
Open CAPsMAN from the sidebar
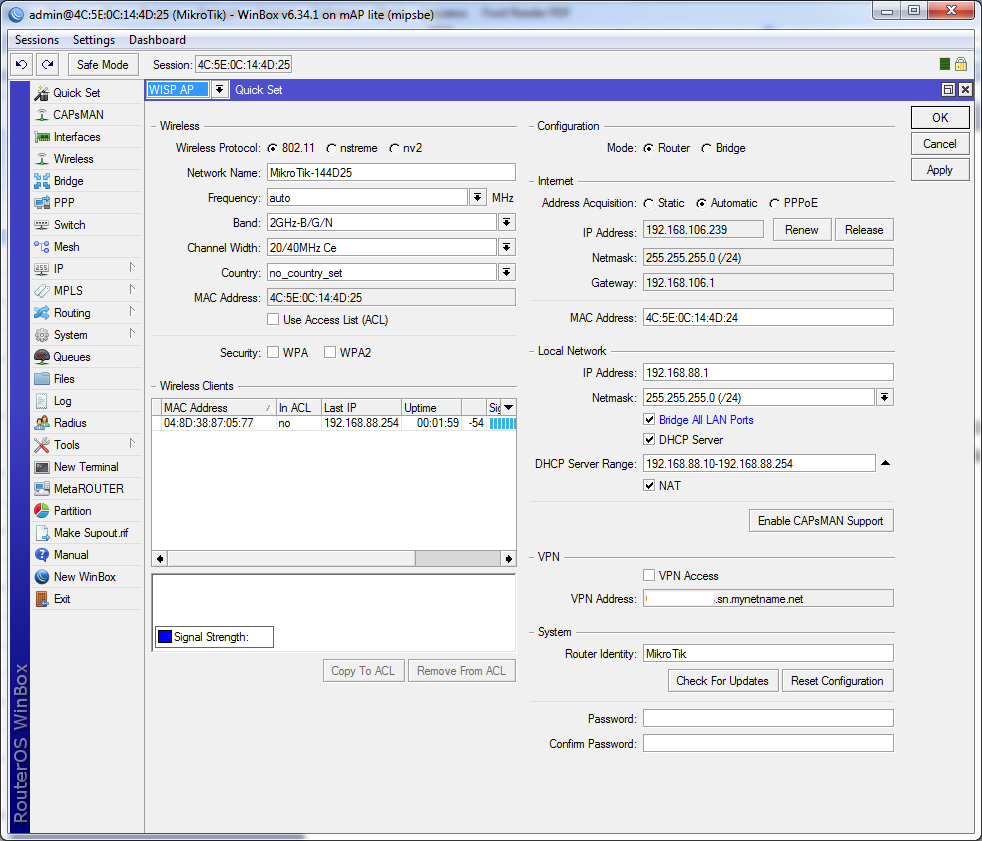tap(78, 115)
